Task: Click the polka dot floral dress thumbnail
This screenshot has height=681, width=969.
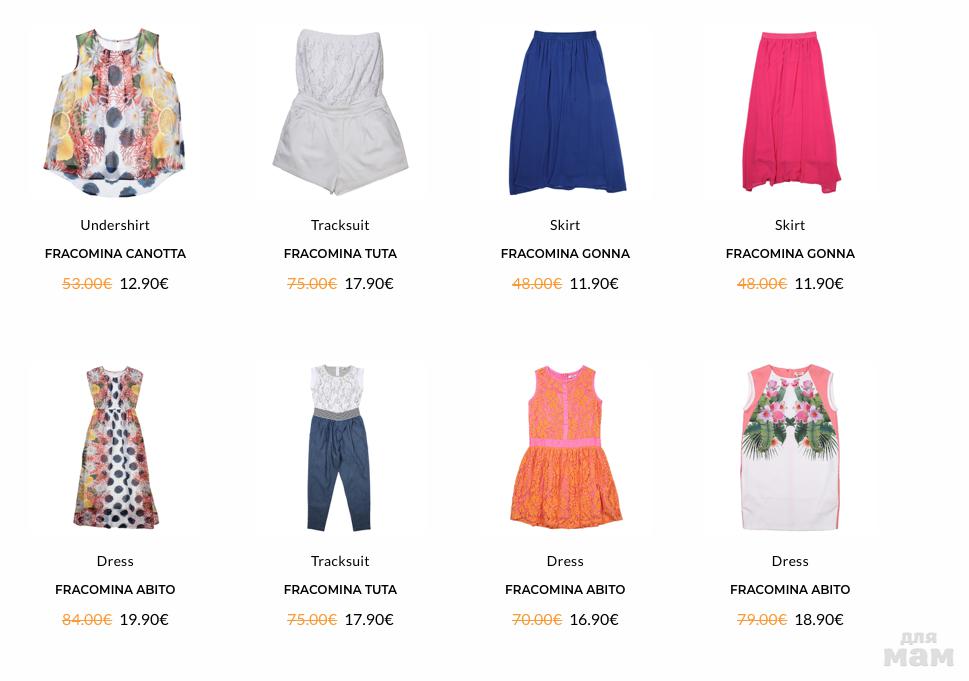Action: click(115, 447)
